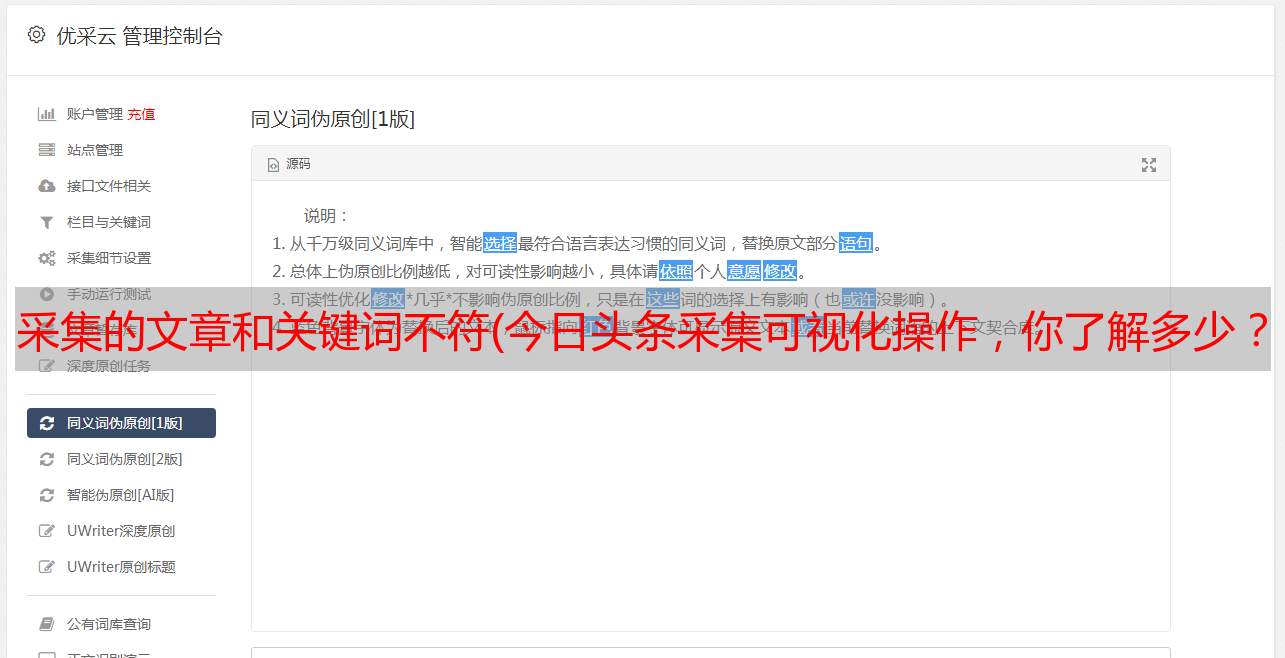Click highlighted word 依照 in editor
The image size is (1285, 658).
point(676,271)
